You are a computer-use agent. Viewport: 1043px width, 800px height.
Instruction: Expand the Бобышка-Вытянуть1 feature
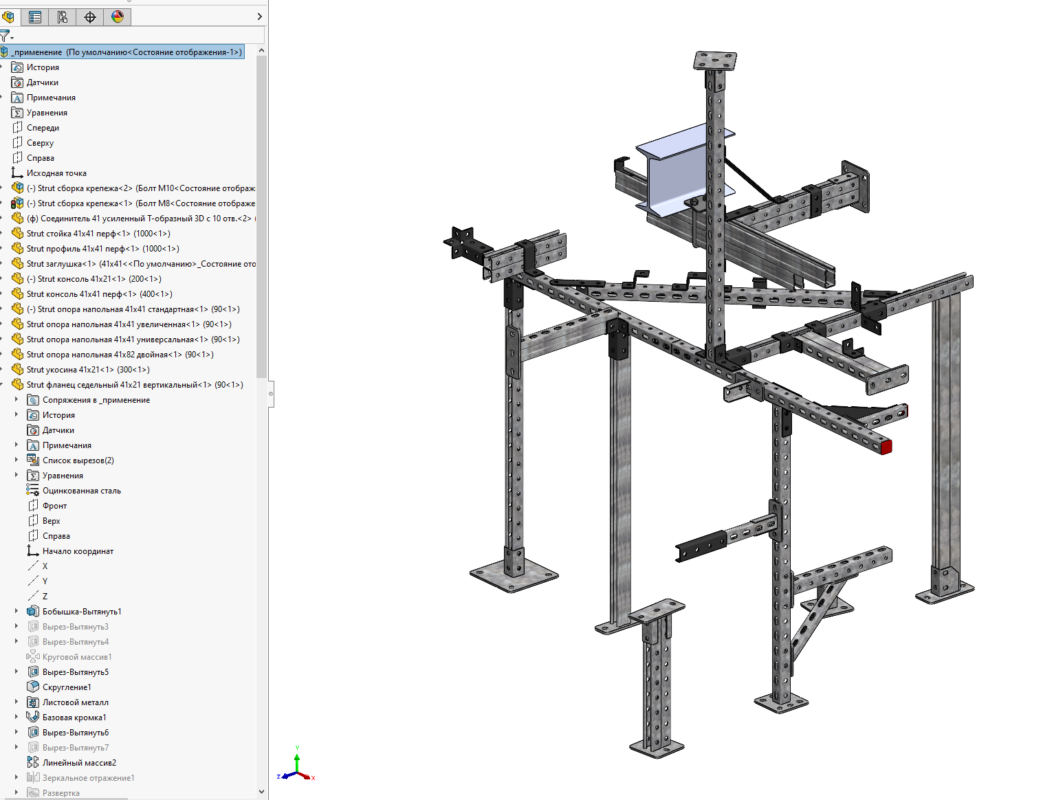[17, 611]
